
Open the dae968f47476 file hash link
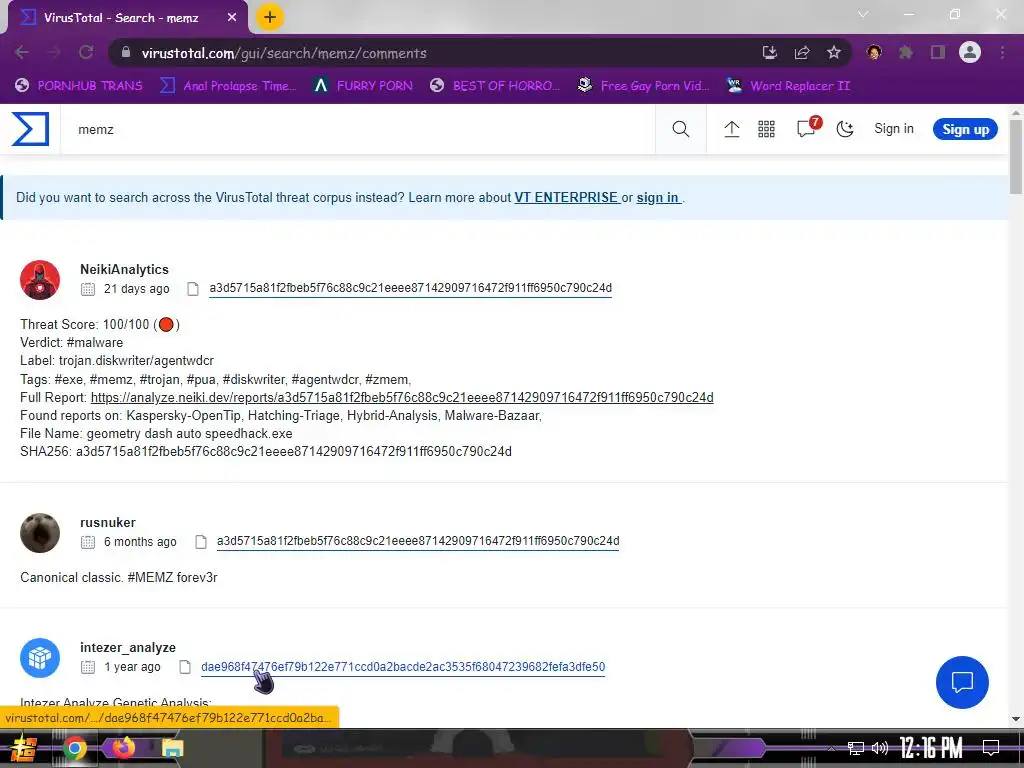[x=403, y=667]
